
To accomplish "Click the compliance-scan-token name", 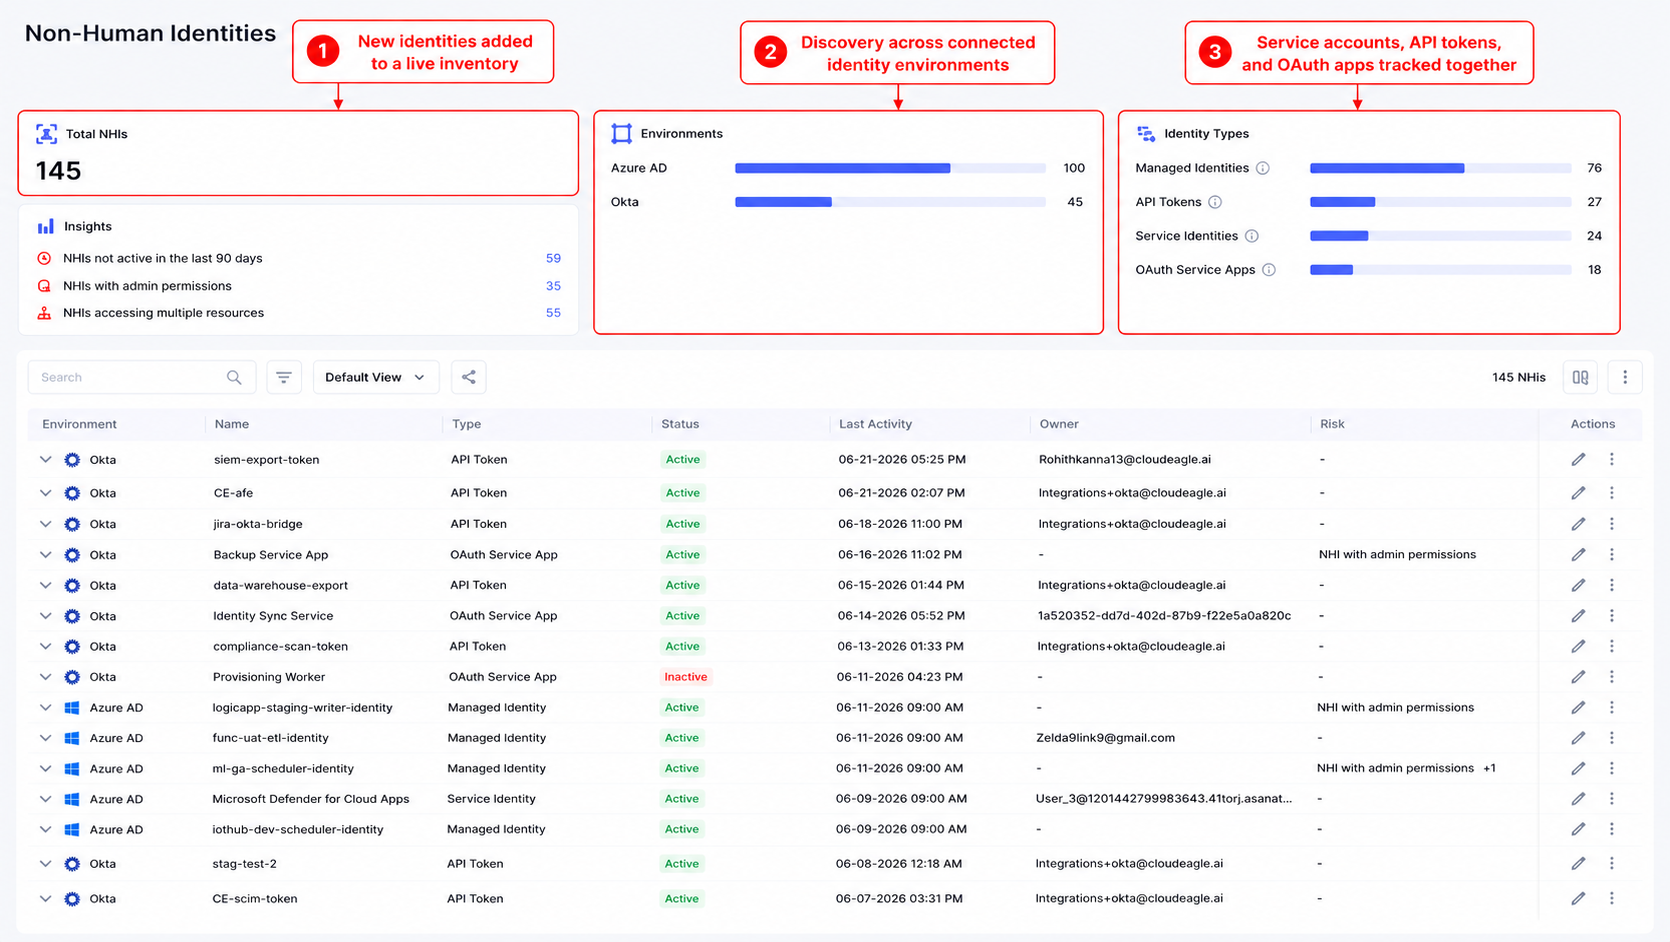I will click(x=281, y=646).
